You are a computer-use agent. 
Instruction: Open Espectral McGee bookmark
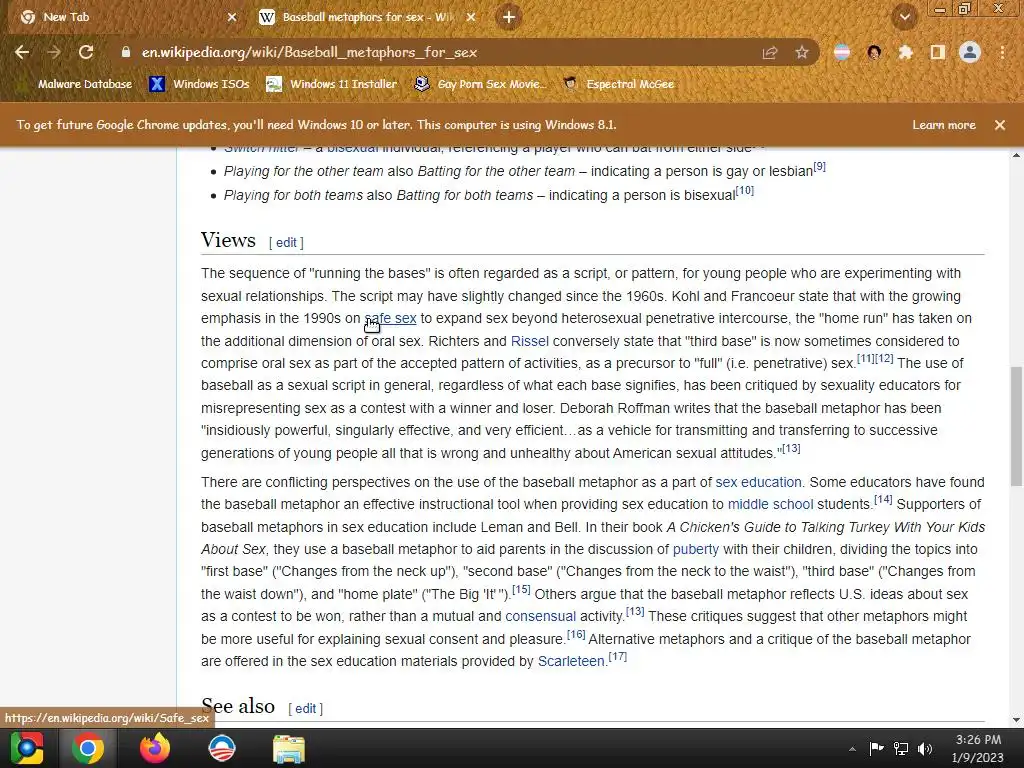pos(618,84)
